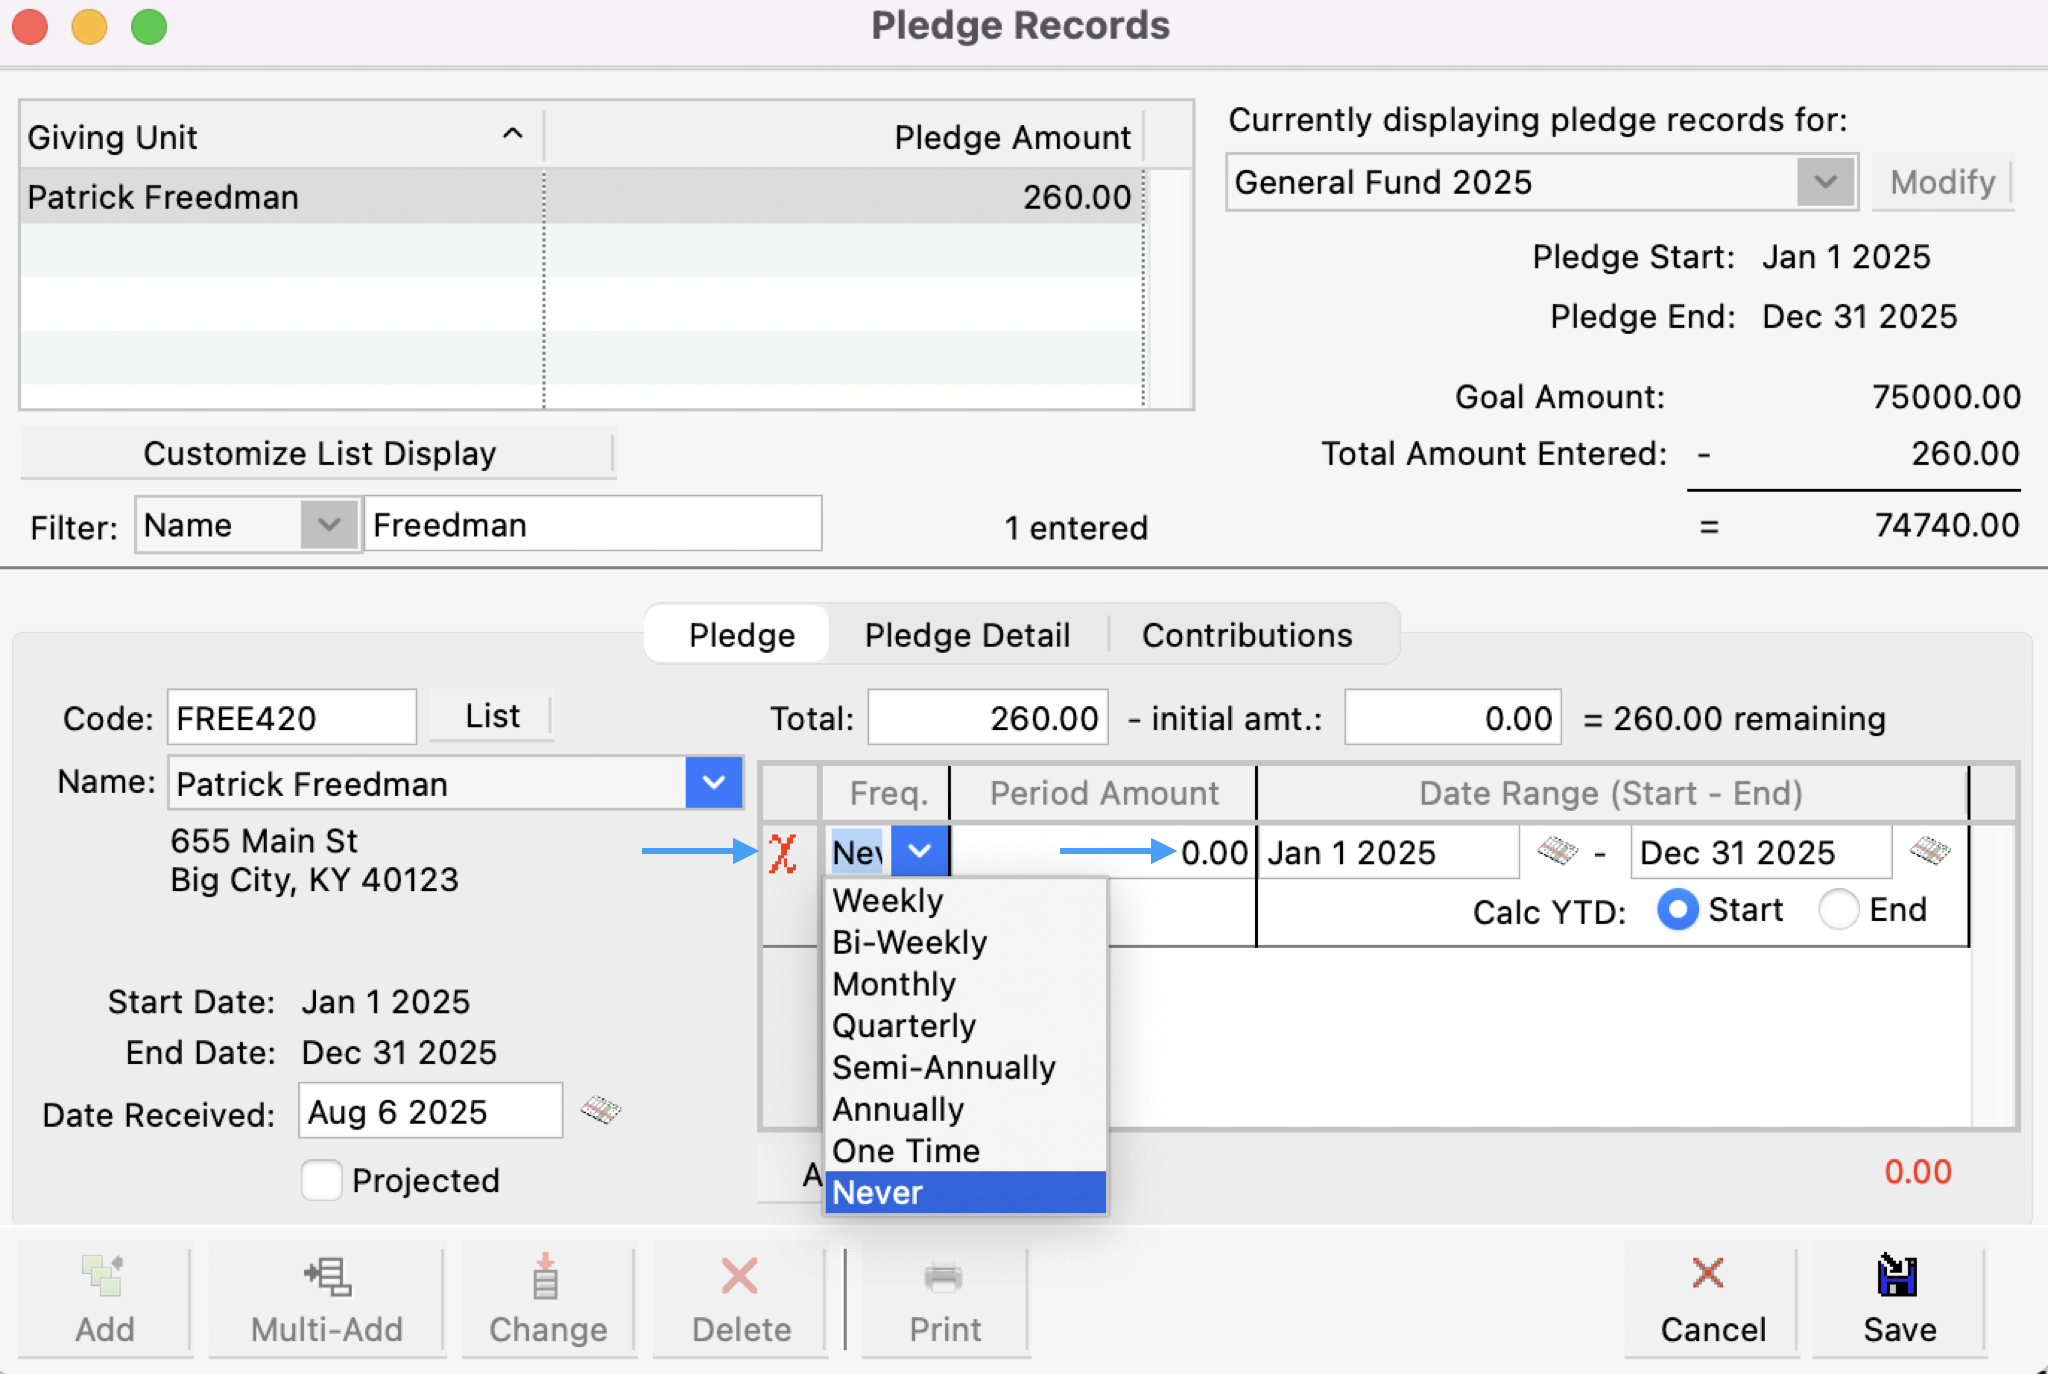Click inside the Freedman filter text field
Viewport: 2048px width, 1374px height.
(593, 524)
